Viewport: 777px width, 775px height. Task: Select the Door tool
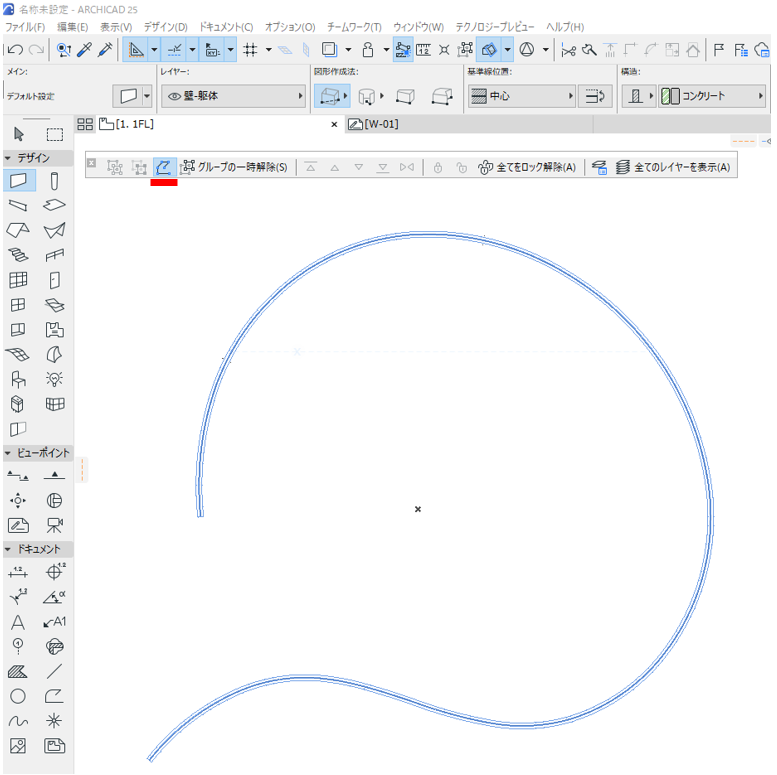coord(55,280)
